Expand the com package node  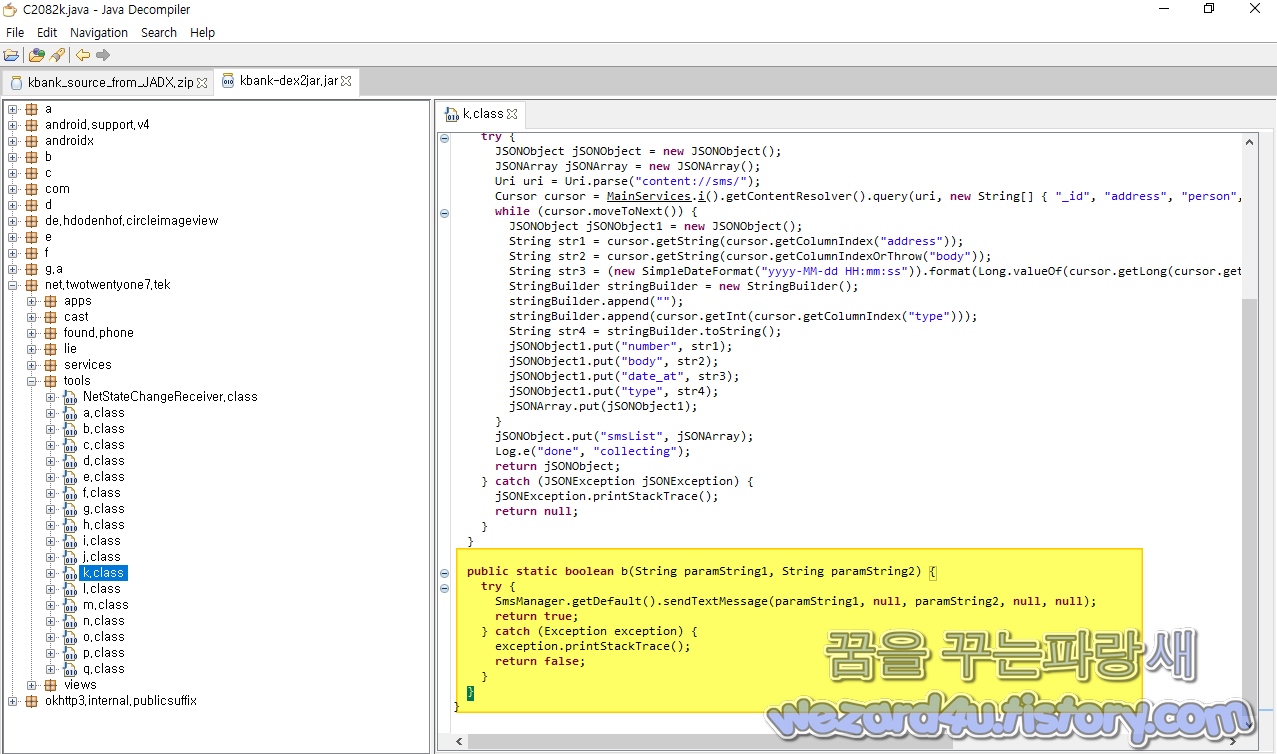13,189
